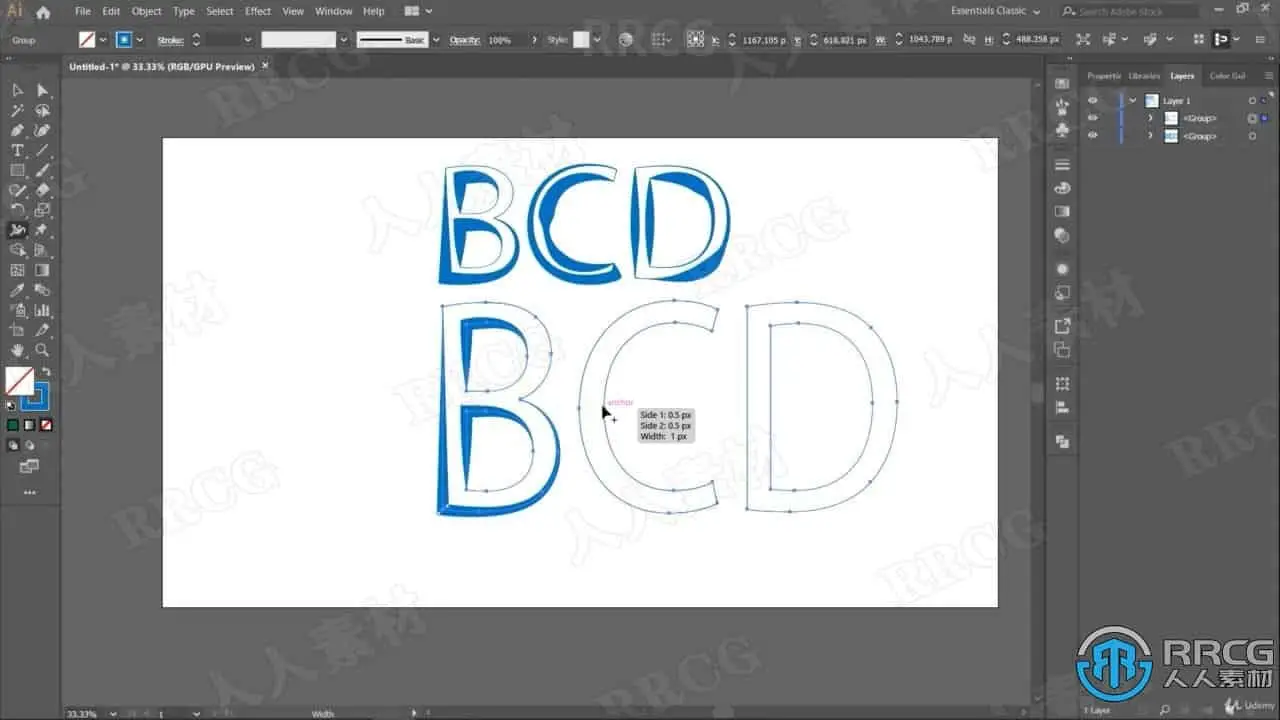Set fill mode to Gradient
Image resolution: width=1280 pixels, height=720 pixels.
click(29, 425)
